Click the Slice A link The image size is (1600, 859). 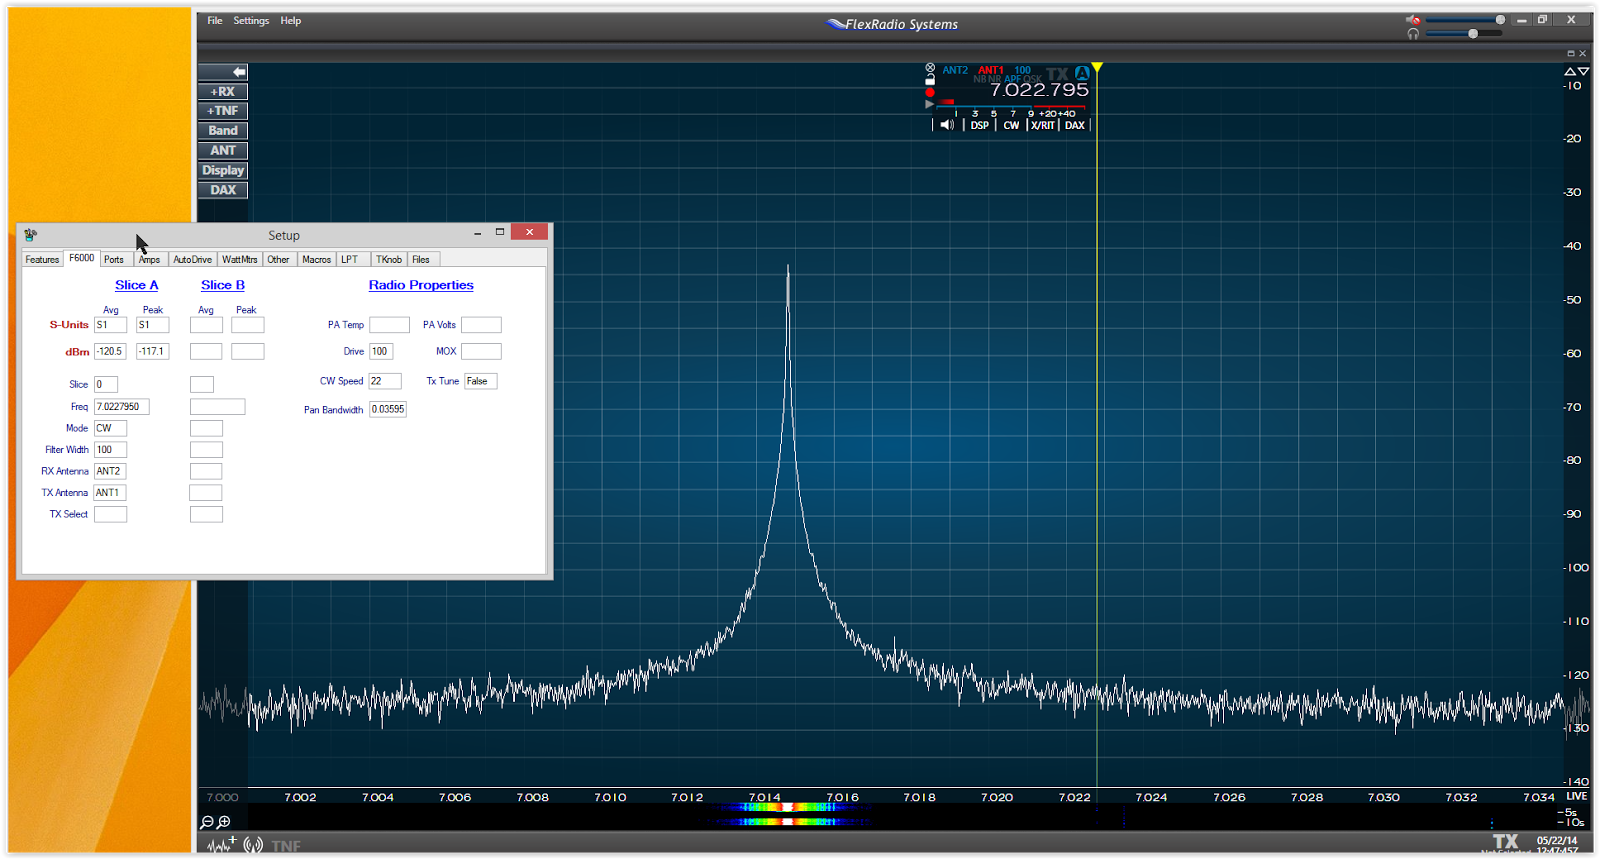click(x=137, y=285)
